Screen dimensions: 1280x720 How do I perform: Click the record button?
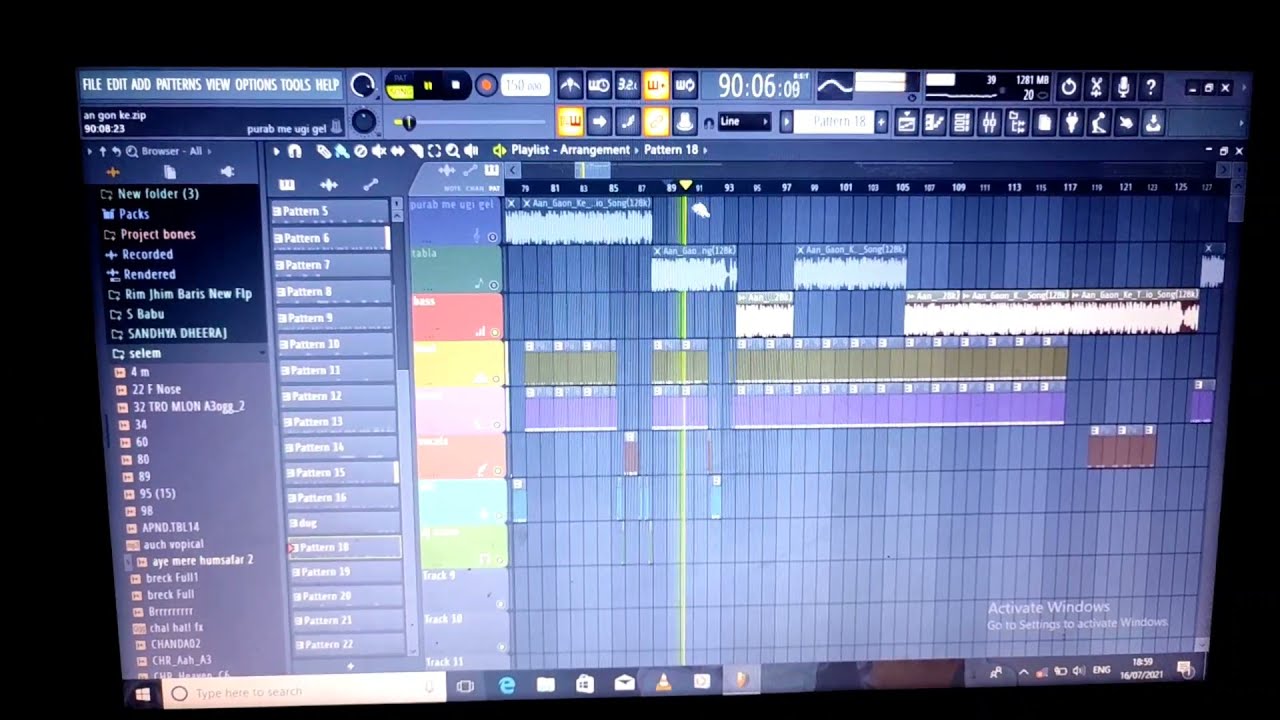[x=486, y=86]
